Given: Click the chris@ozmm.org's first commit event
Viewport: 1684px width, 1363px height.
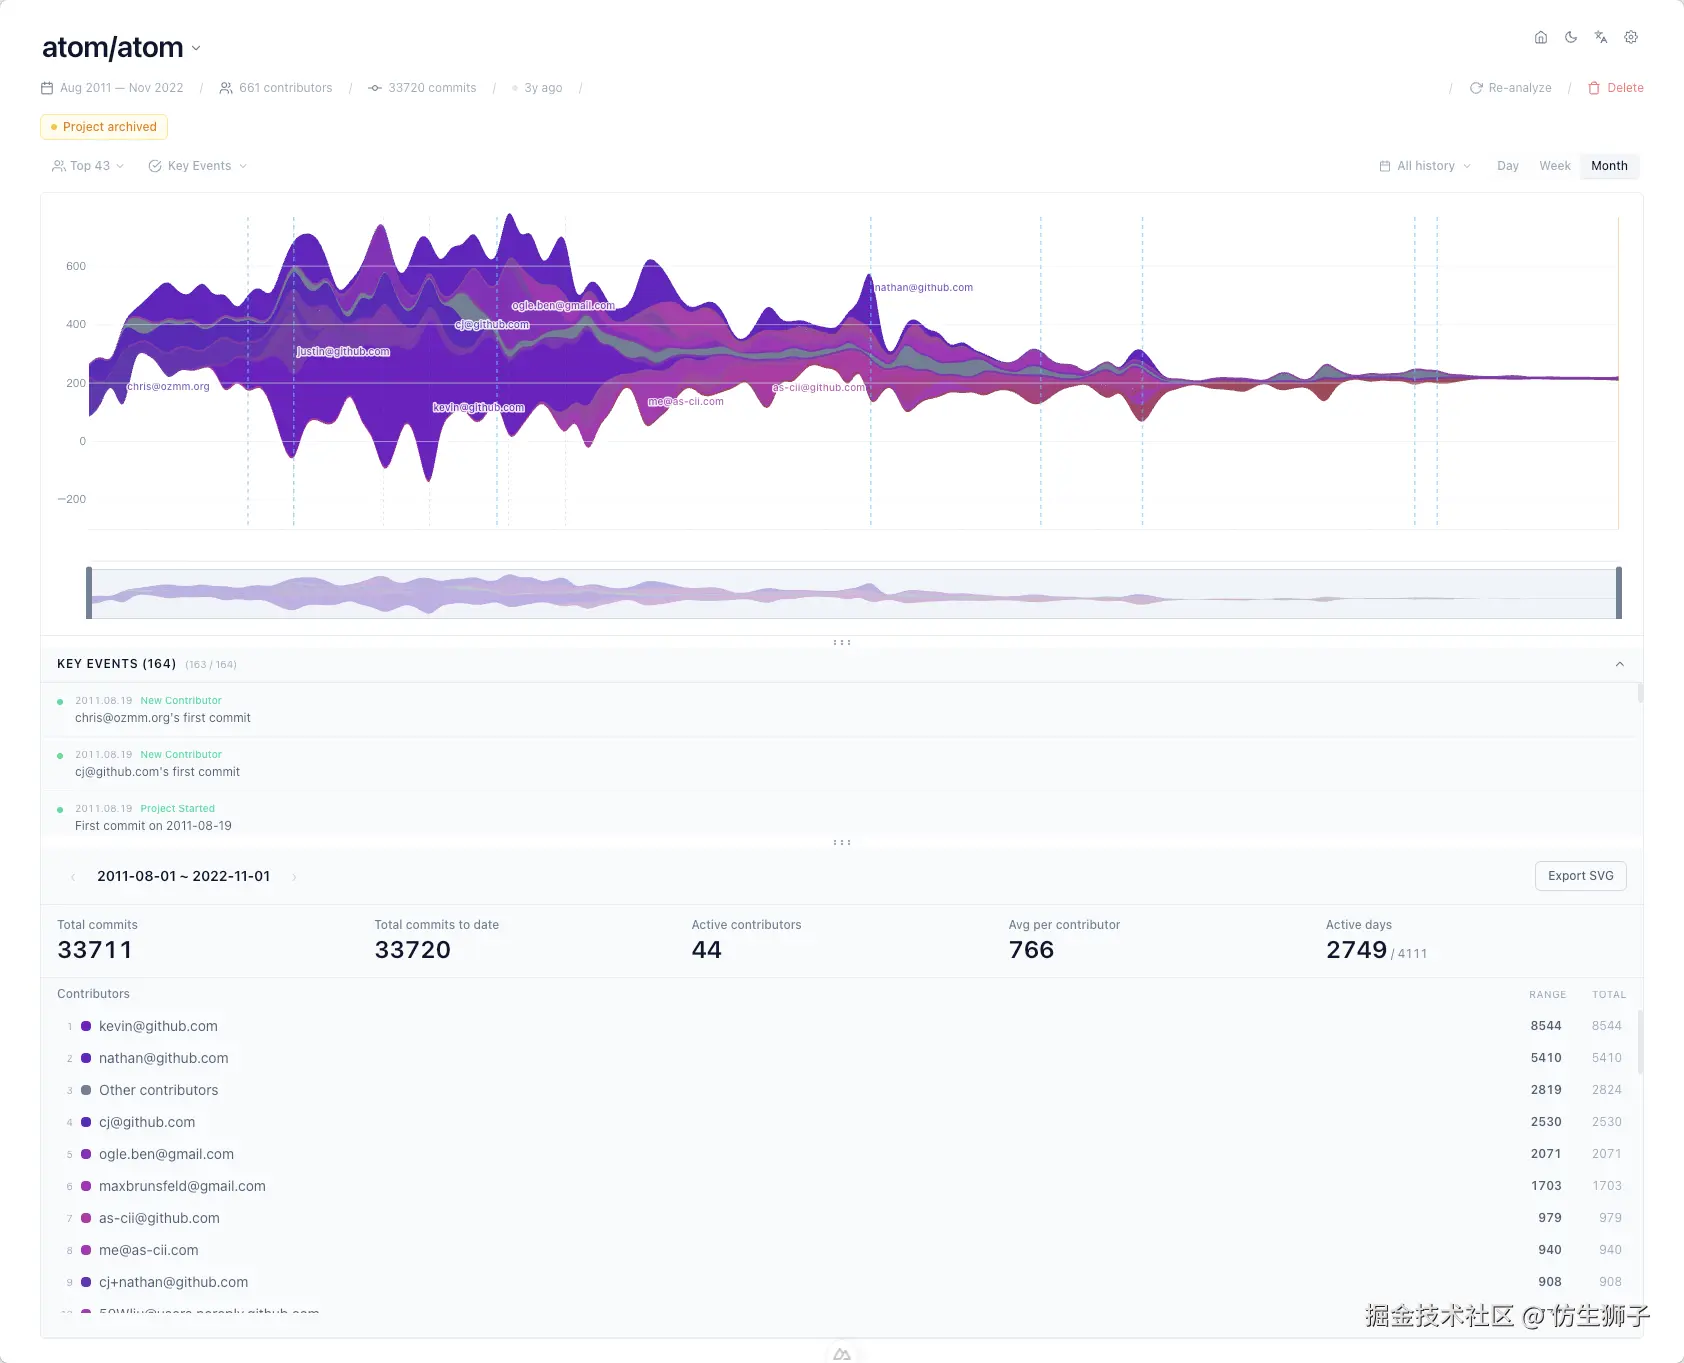Looking at the screenshot, I should 840,710.
